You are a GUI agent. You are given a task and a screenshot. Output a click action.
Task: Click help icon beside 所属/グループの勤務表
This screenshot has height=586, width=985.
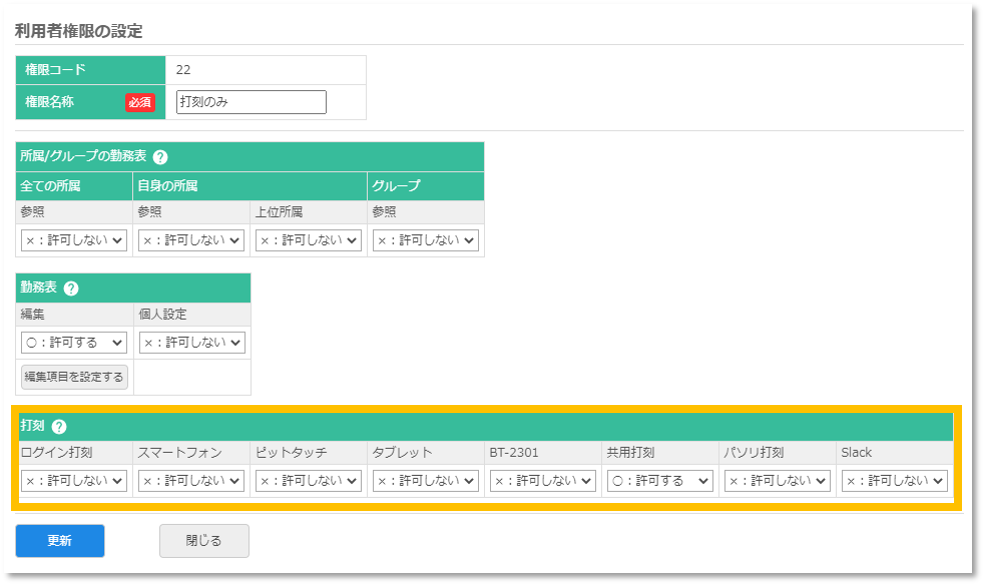[x=161, y=157]
